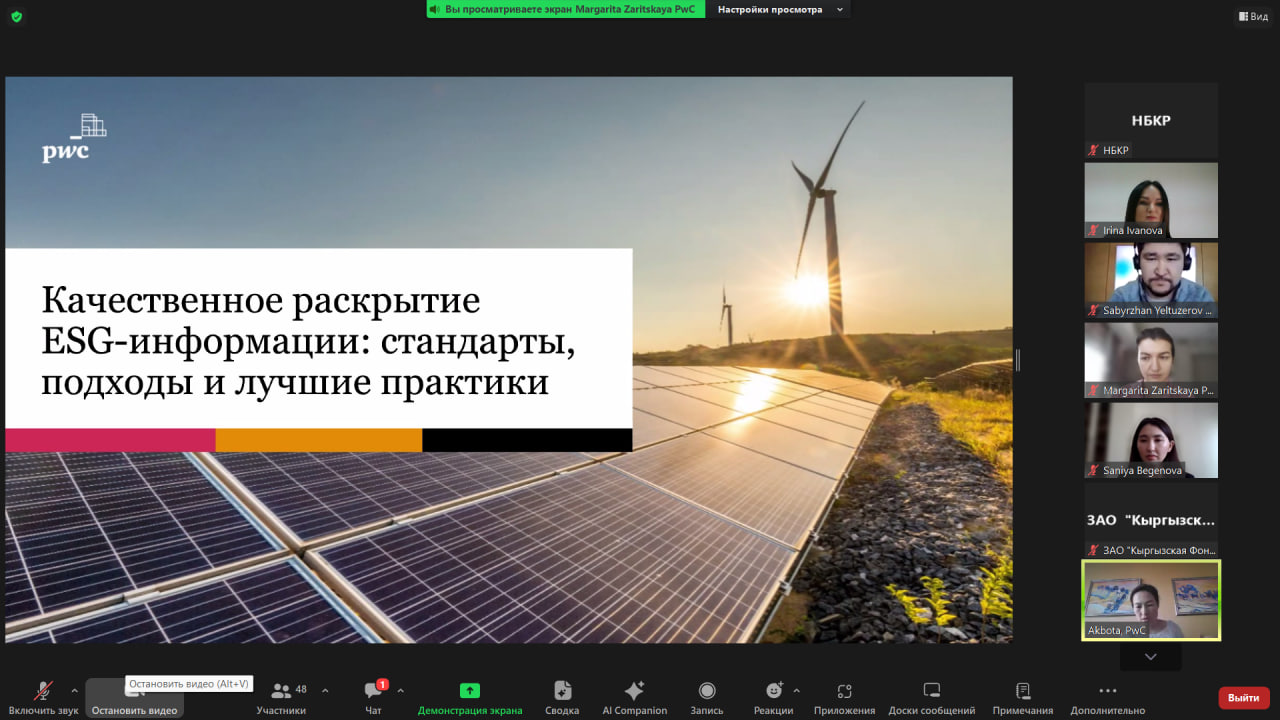Screen dimensions: 1280x720
Task: Start Демонстрация экрана screen share
Action: click(x=470, y=697)
